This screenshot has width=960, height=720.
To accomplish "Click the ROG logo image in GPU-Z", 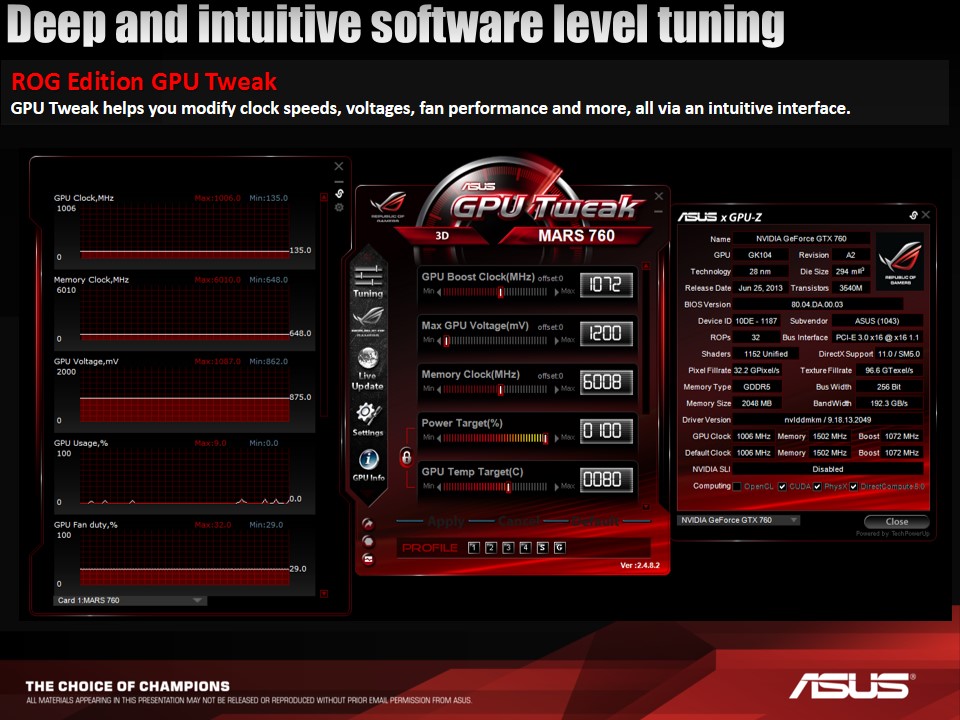I will (x=900, y=261).
